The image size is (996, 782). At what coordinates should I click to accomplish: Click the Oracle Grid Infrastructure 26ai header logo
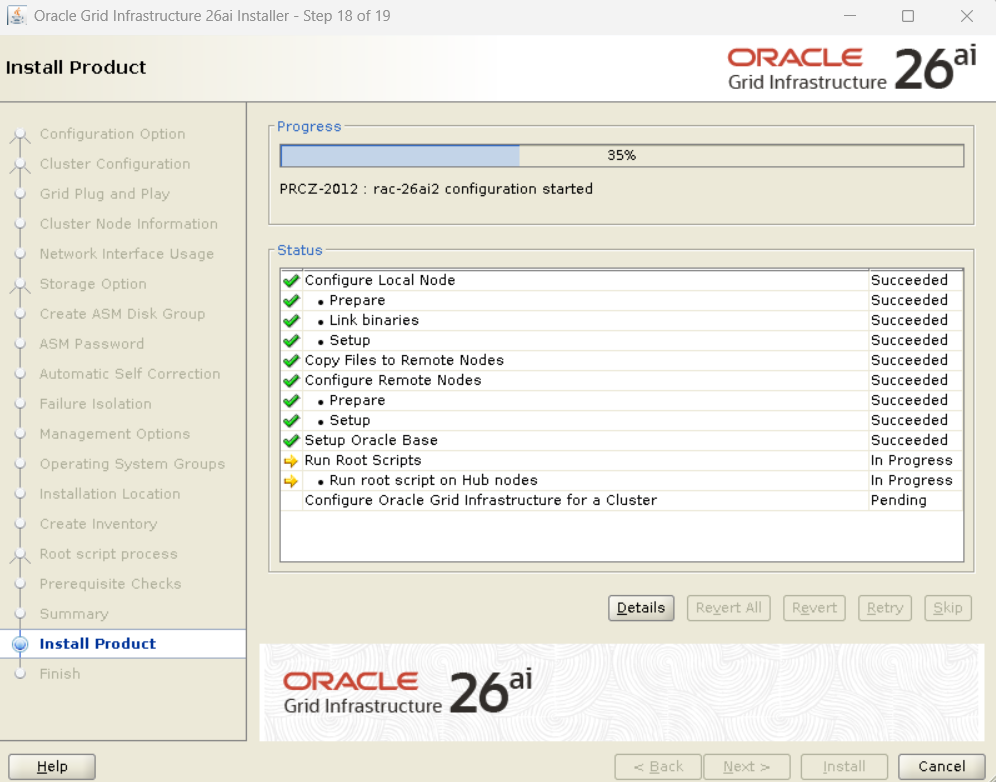click(x=851, y=69)
